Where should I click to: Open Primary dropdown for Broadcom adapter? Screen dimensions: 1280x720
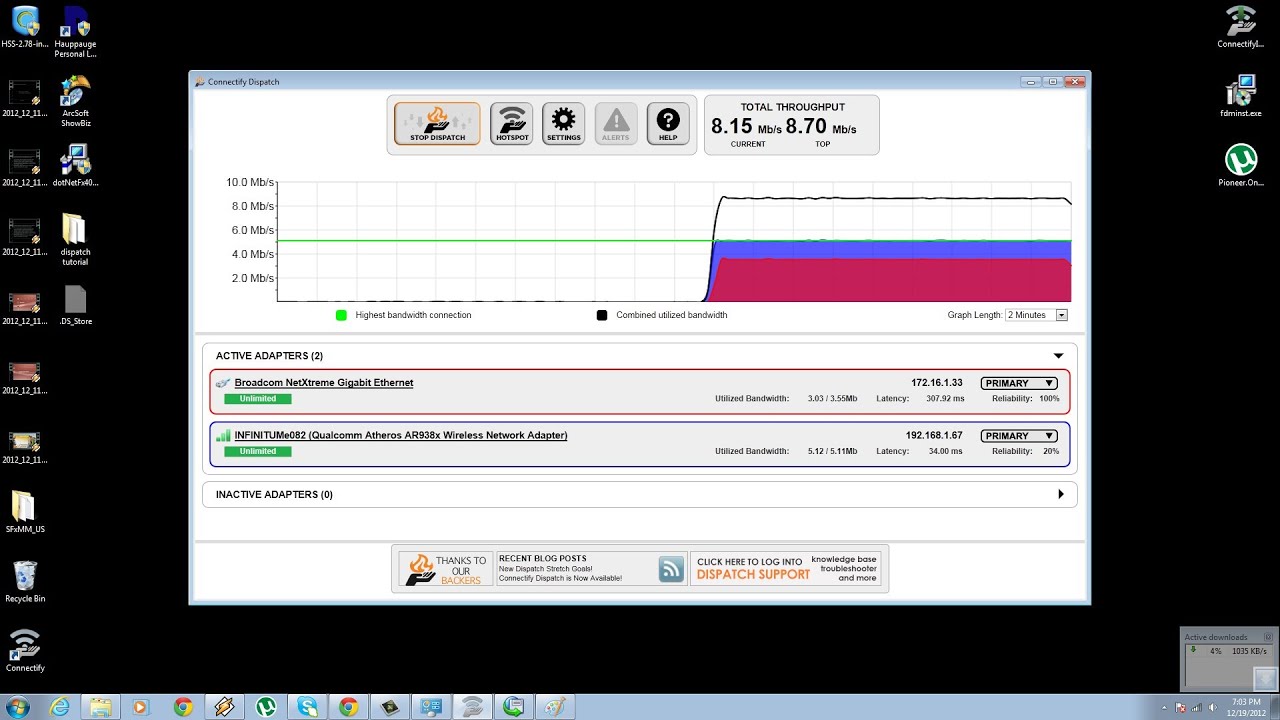coord(1018,383)
